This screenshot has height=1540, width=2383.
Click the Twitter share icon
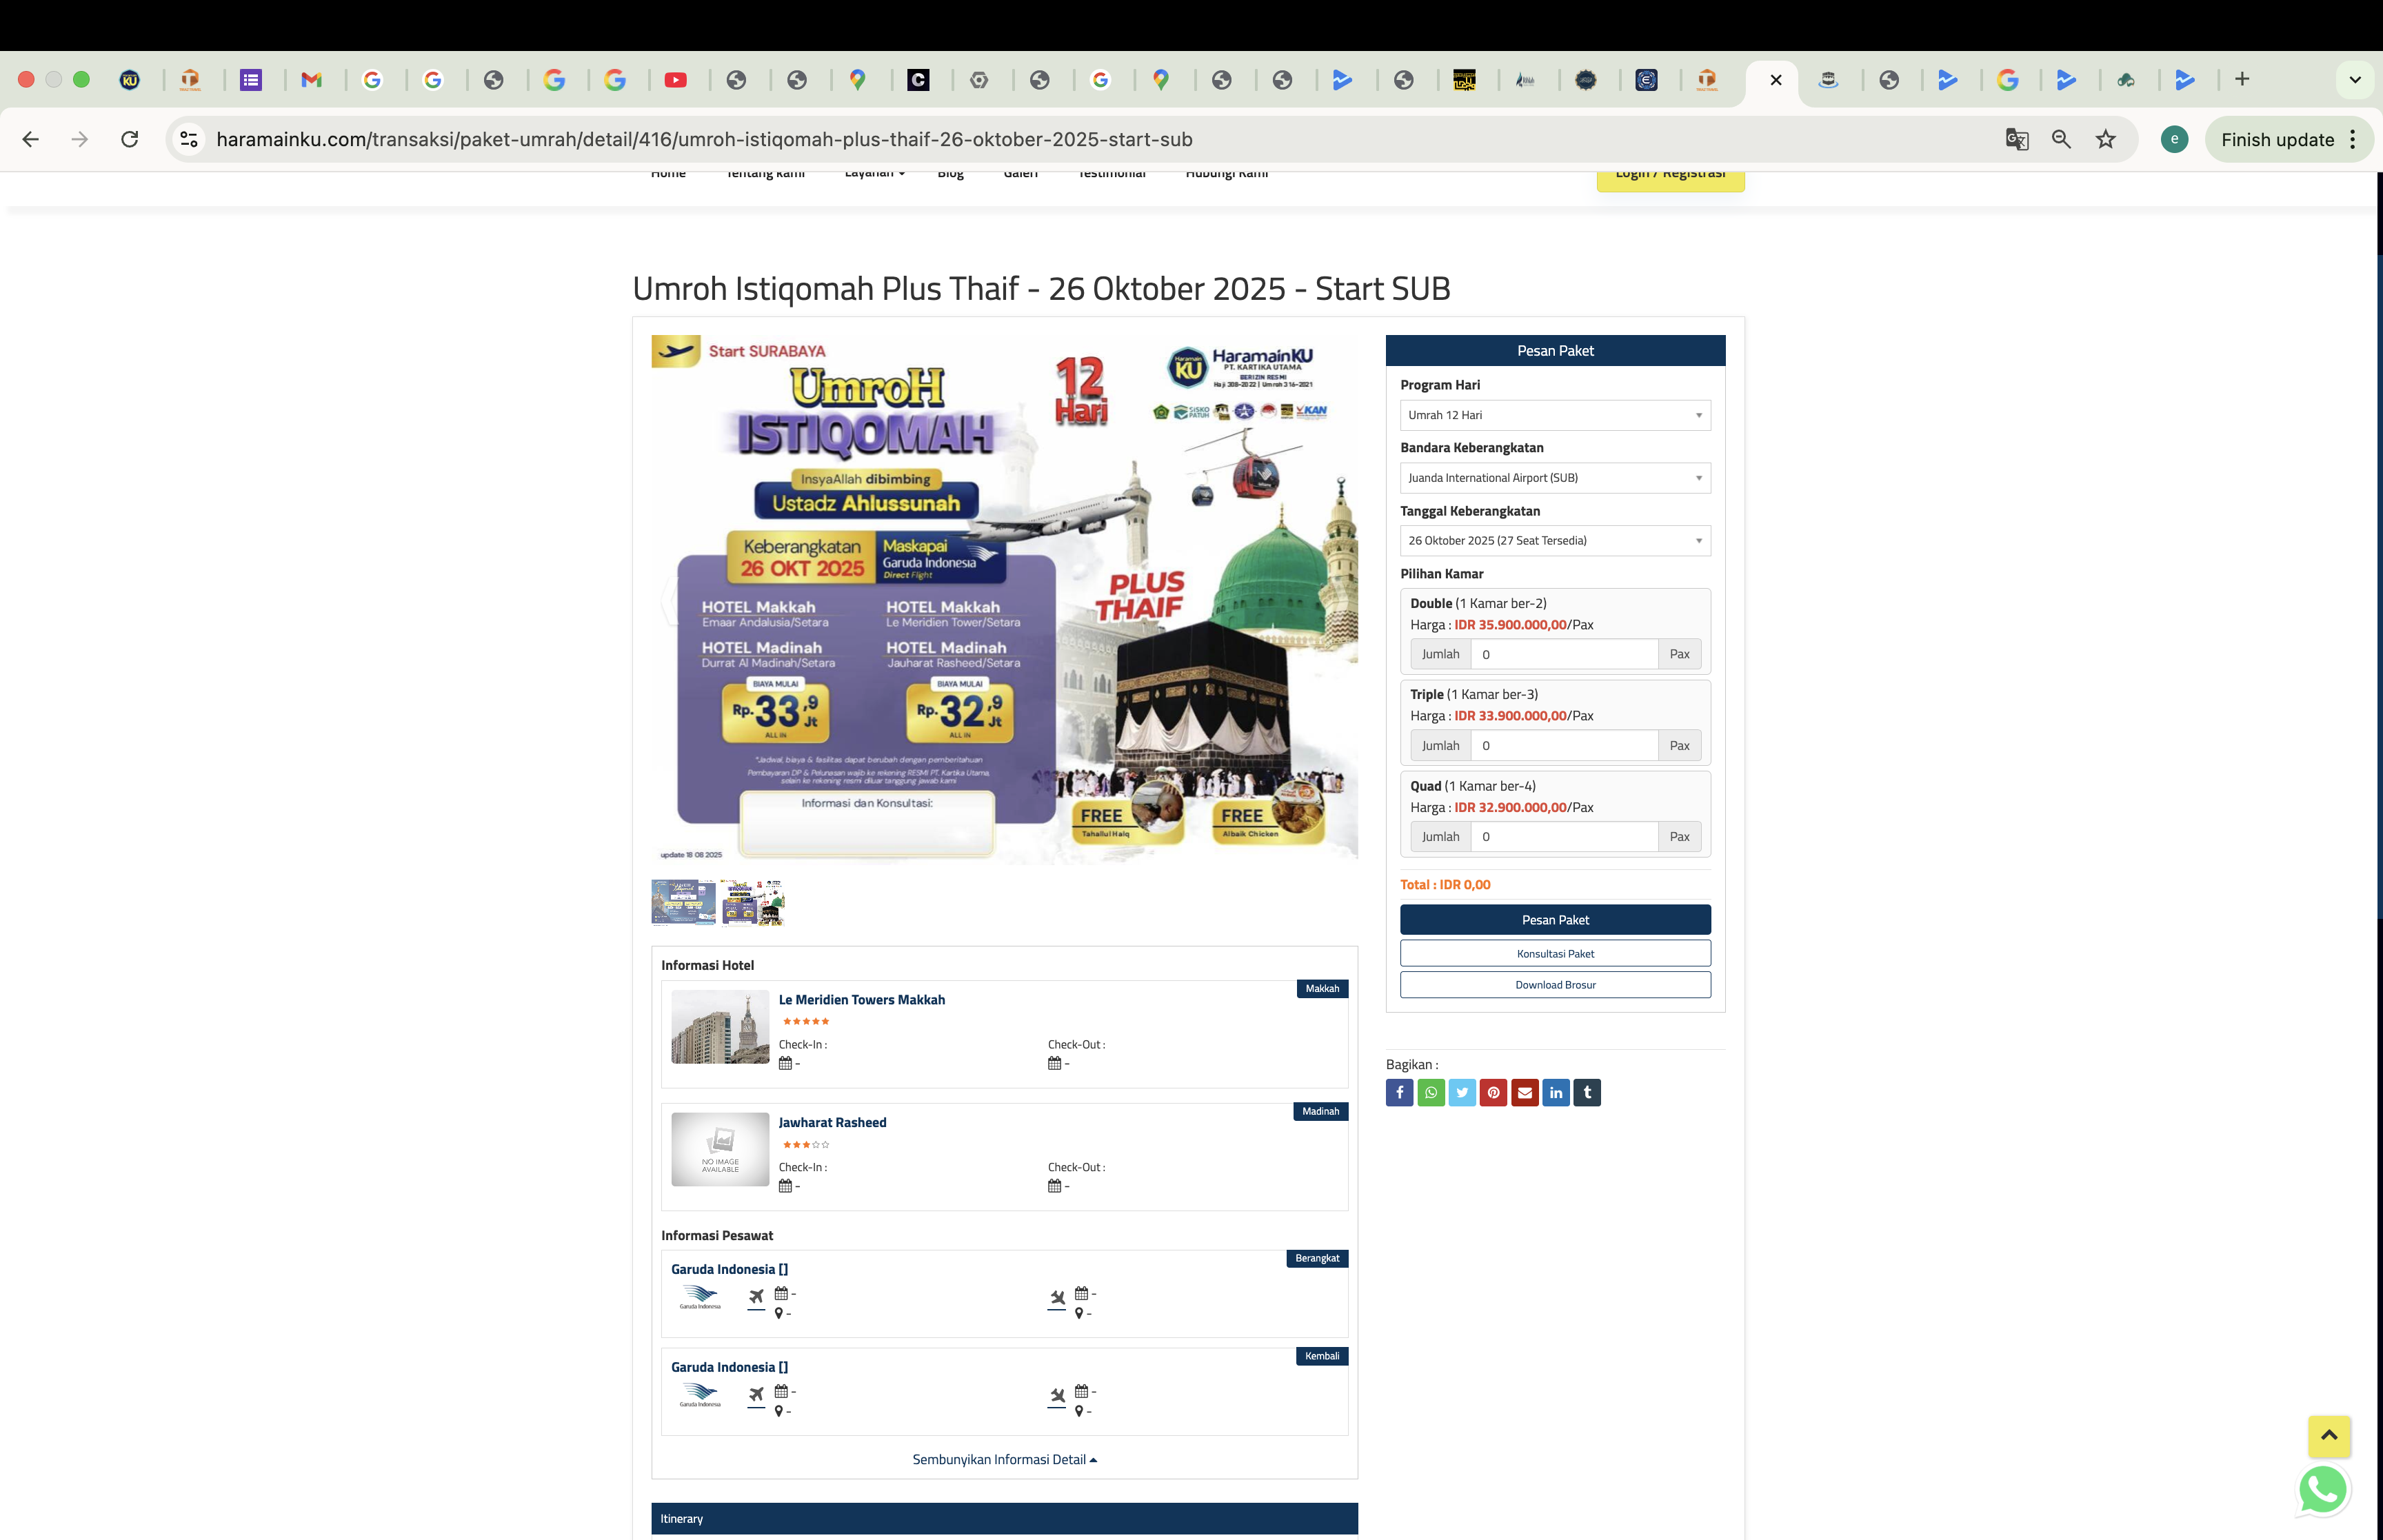(x=1462, y=1092)
